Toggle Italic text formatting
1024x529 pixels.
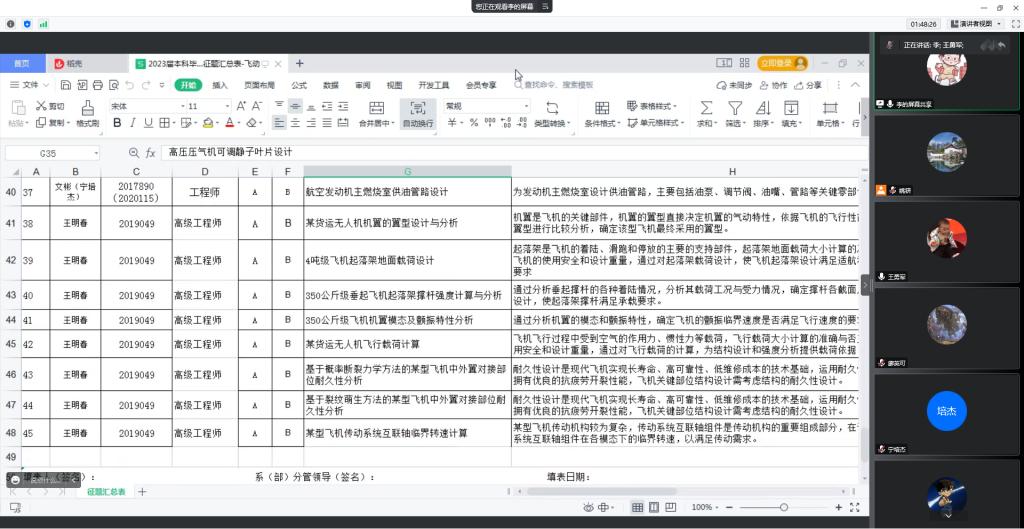pyautogui.click(x=133, y=123)
